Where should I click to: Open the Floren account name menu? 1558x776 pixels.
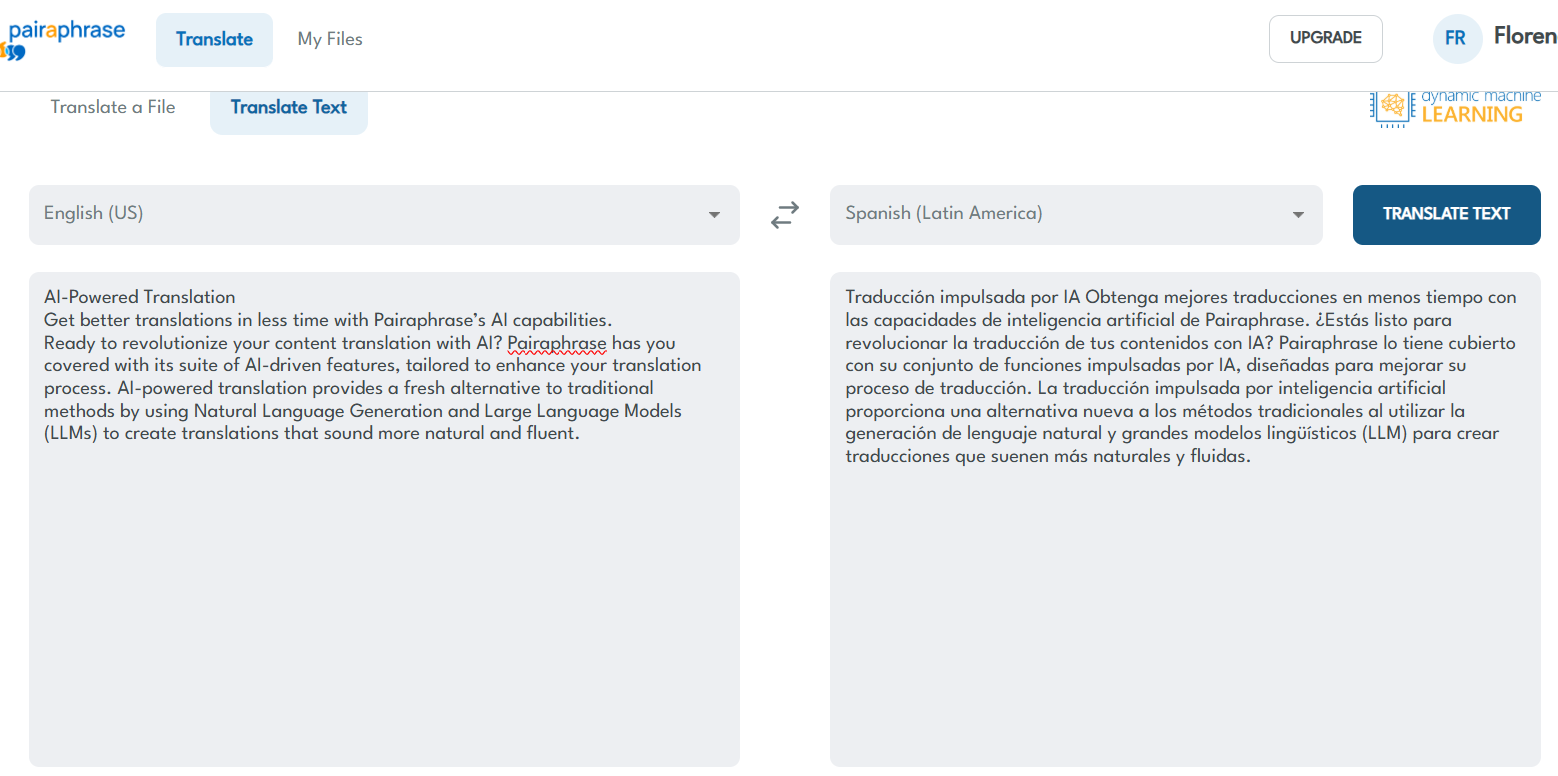(1525, 37)
